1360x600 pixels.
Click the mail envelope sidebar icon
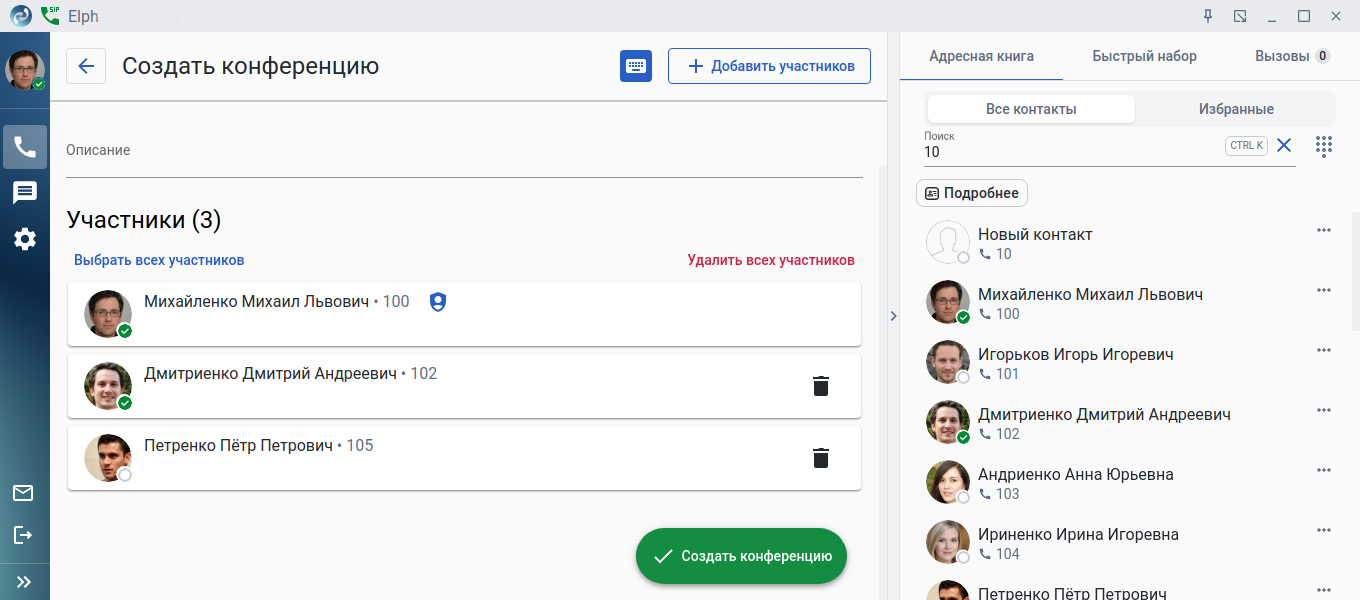point(23,492)
